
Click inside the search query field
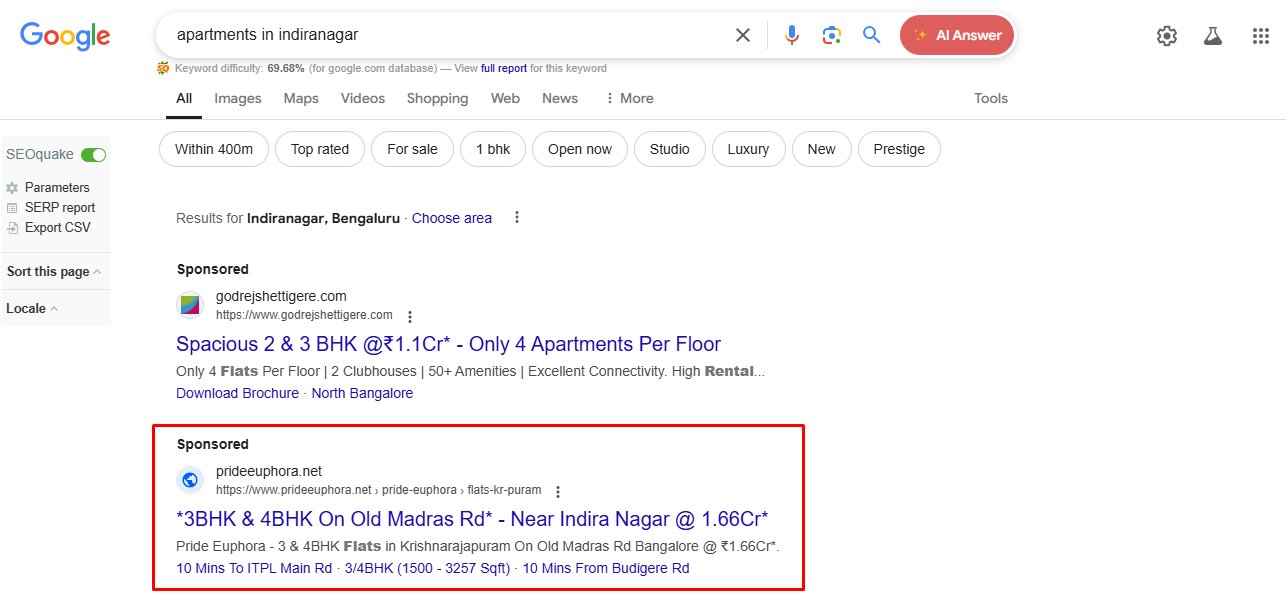pyautogui.click(x=440, y=35)
